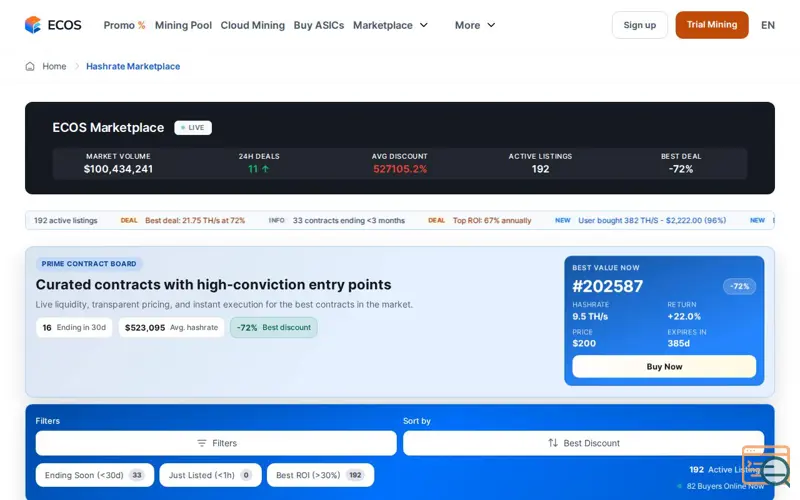Click the price value $200
800x500 pixels.
584,343
